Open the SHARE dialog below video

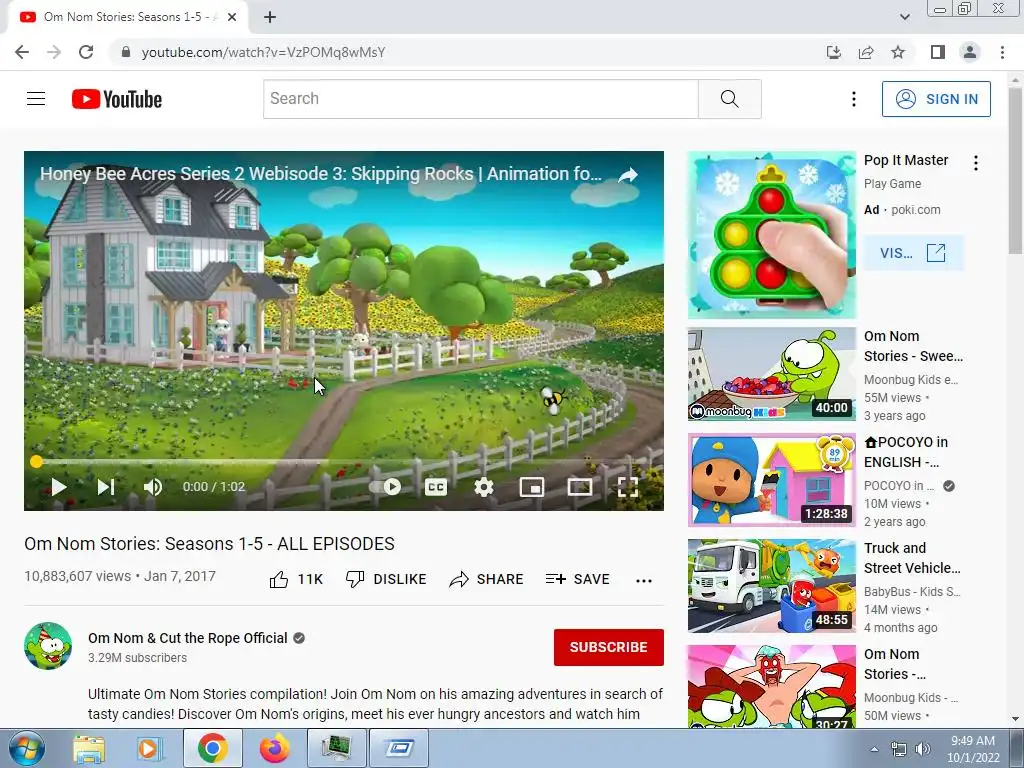pos(487,579)
